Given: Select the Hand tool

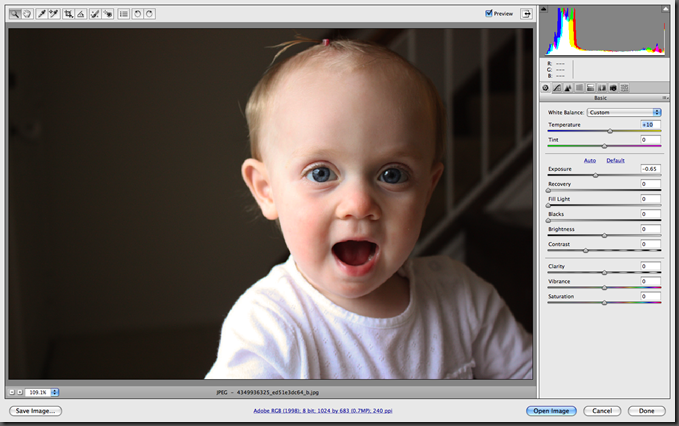Looking at the screenshot, I should (x=27, y=14).
